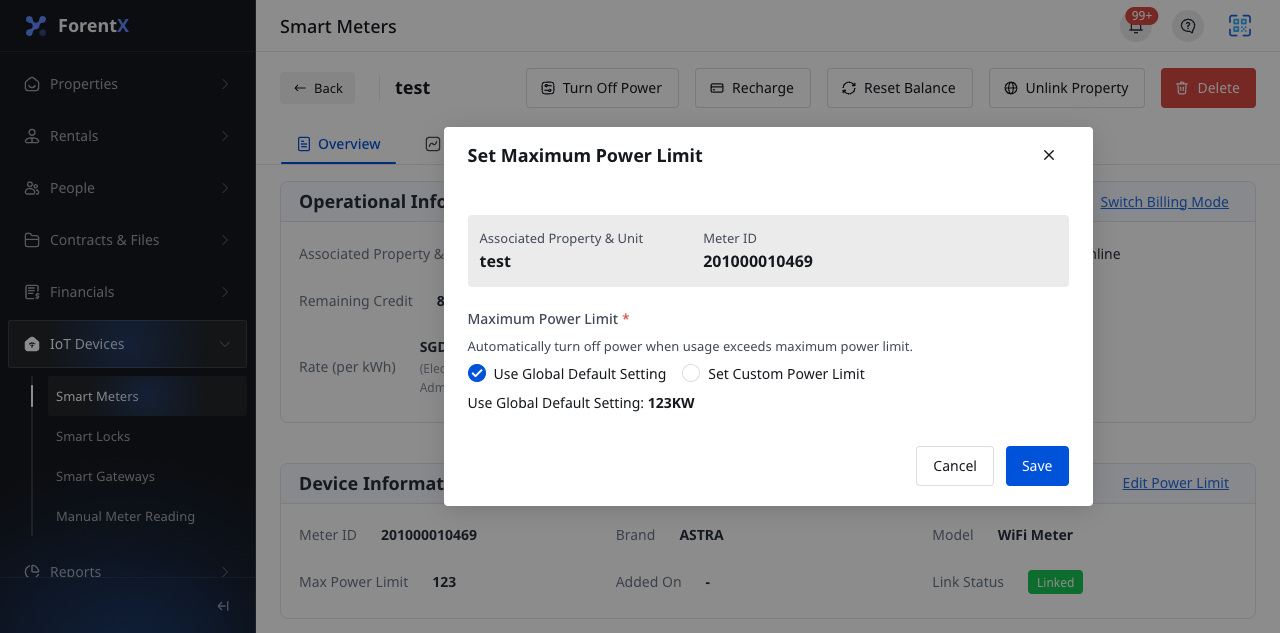Collapse the IoT Devices menu chevron
The height and width of the screenshot is (633, 1280).
[224, 344]
